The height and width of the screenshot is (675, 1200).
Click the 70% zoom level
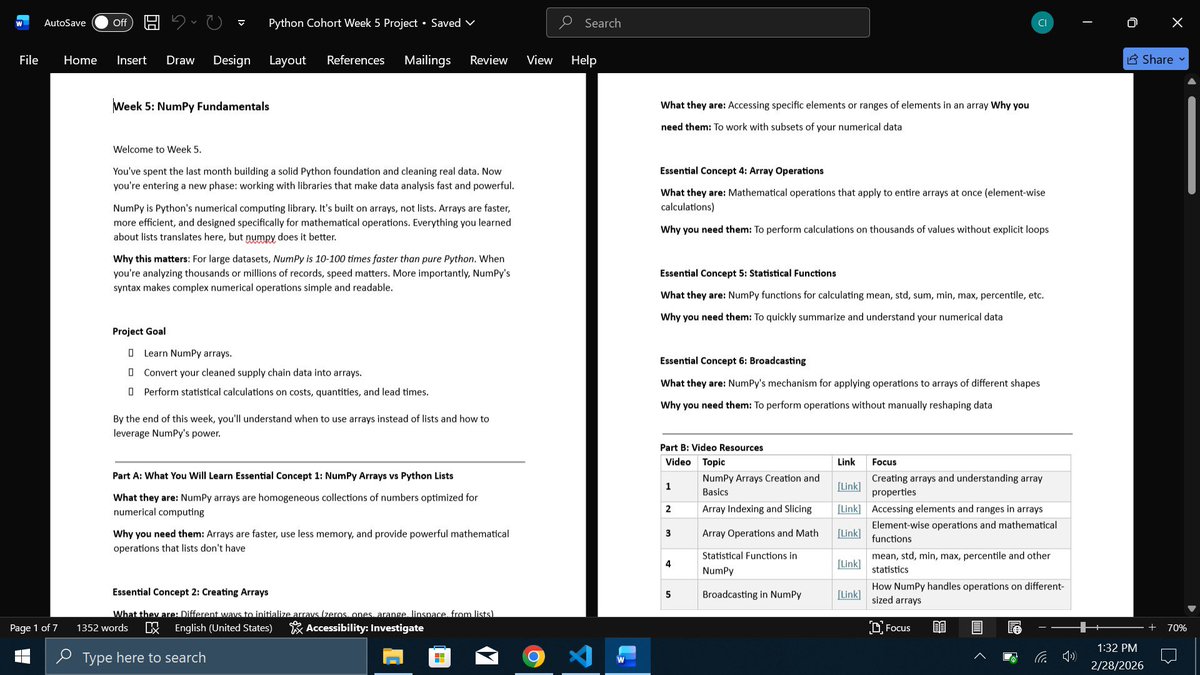coord(1177,628)
